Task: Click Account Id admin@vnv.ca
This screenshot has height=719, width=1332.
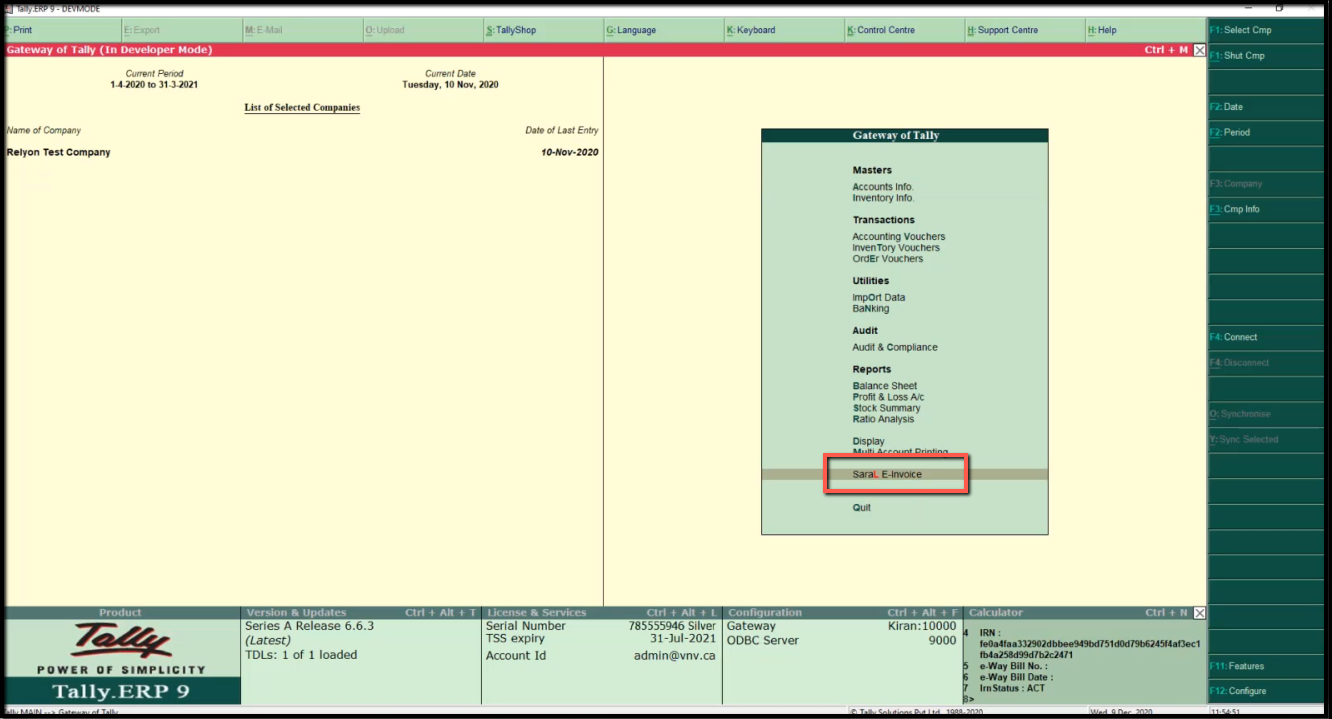Action: point(600,656)
